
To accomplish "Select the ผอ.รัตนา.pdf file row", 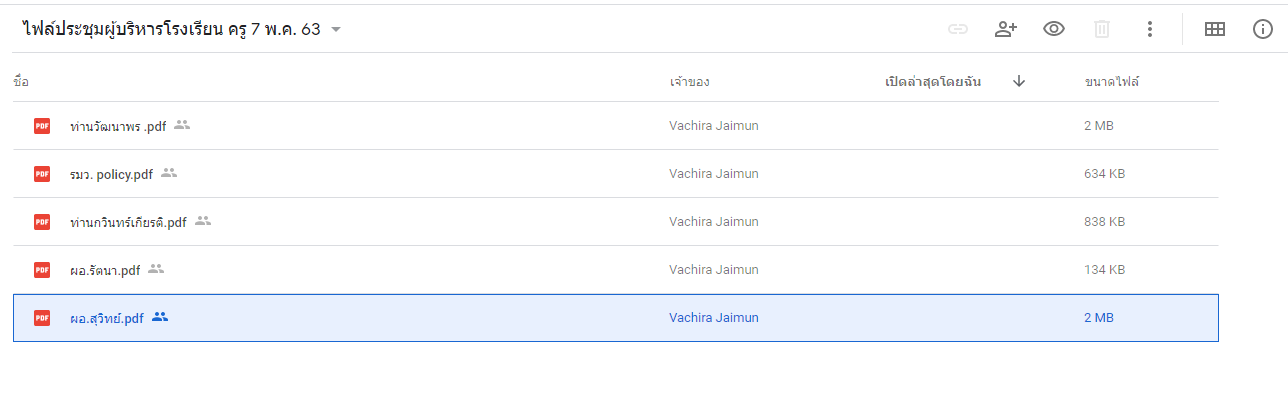I will click(616, 270).
